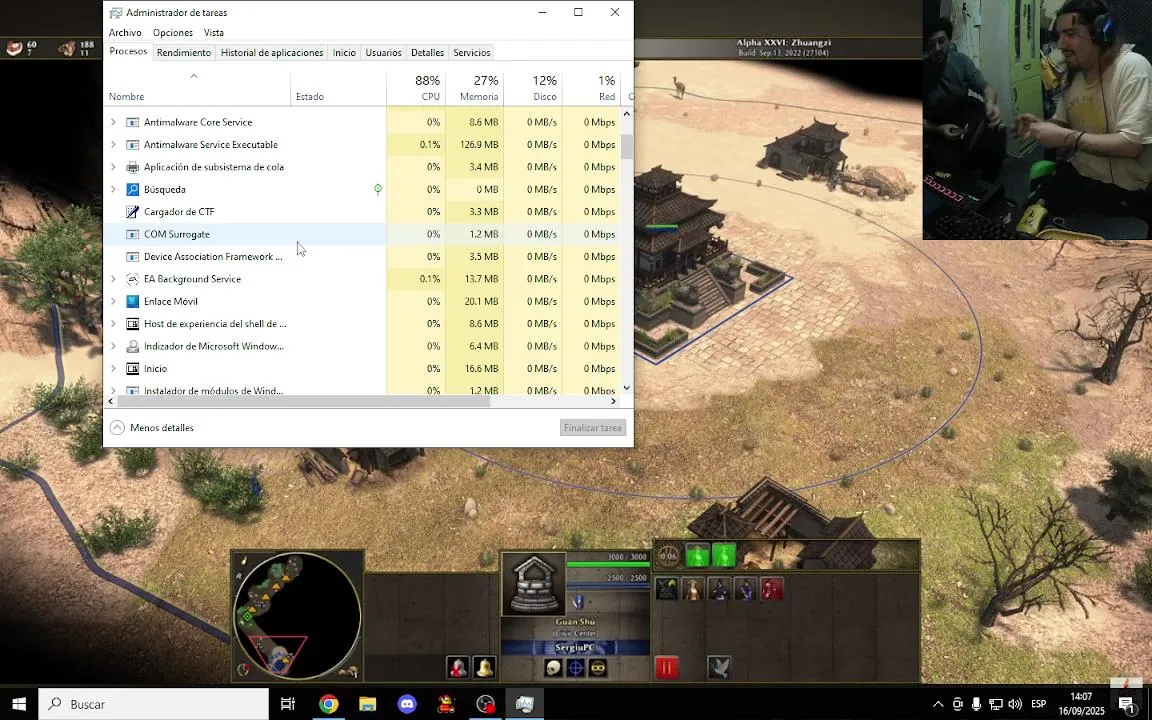Click the microphone tray icon
The image size is (1152, 720).
pos(976,704)
